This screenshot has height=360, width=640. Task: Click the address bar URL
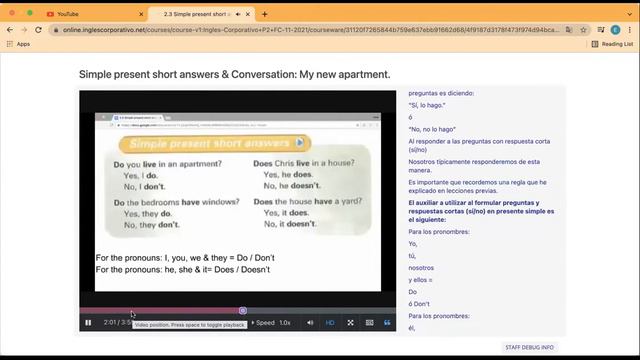(x=311, y=30)
